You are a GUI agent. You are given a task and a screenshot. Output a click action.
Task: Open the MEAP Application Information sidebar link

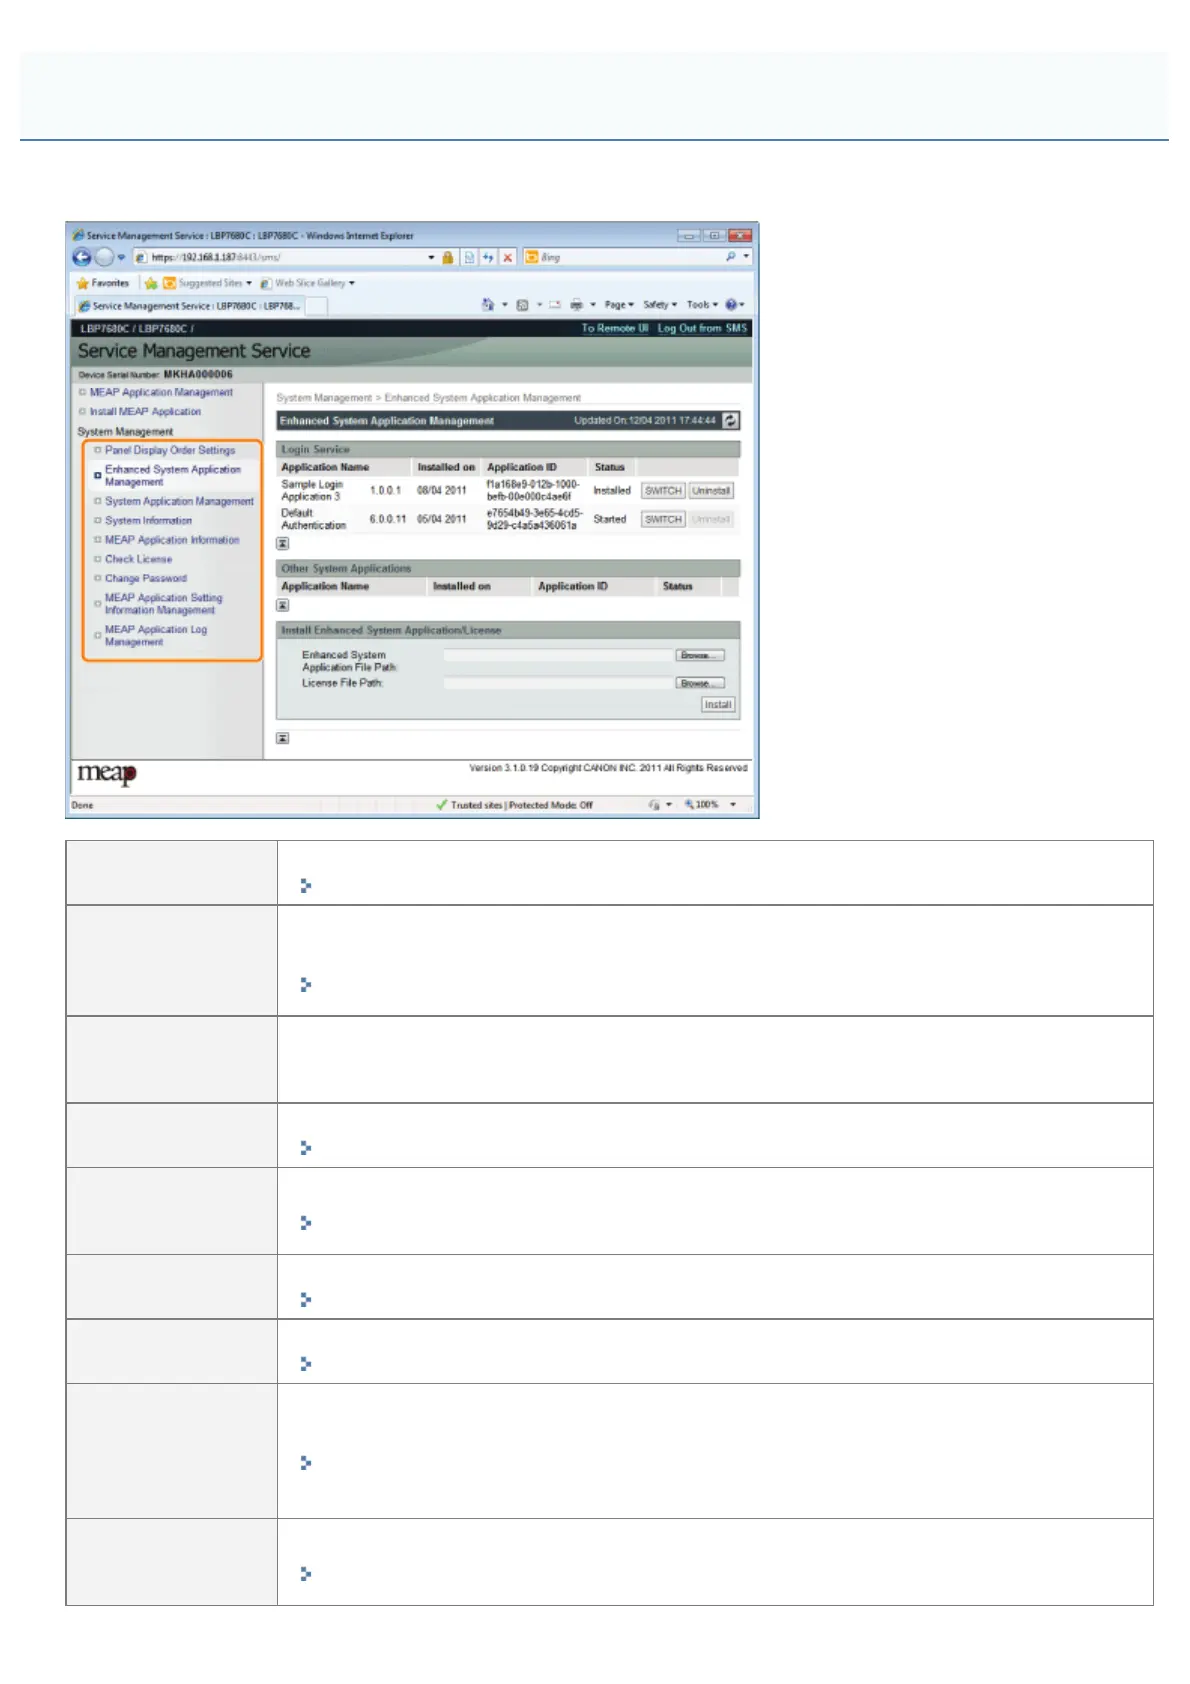[172, 540]
